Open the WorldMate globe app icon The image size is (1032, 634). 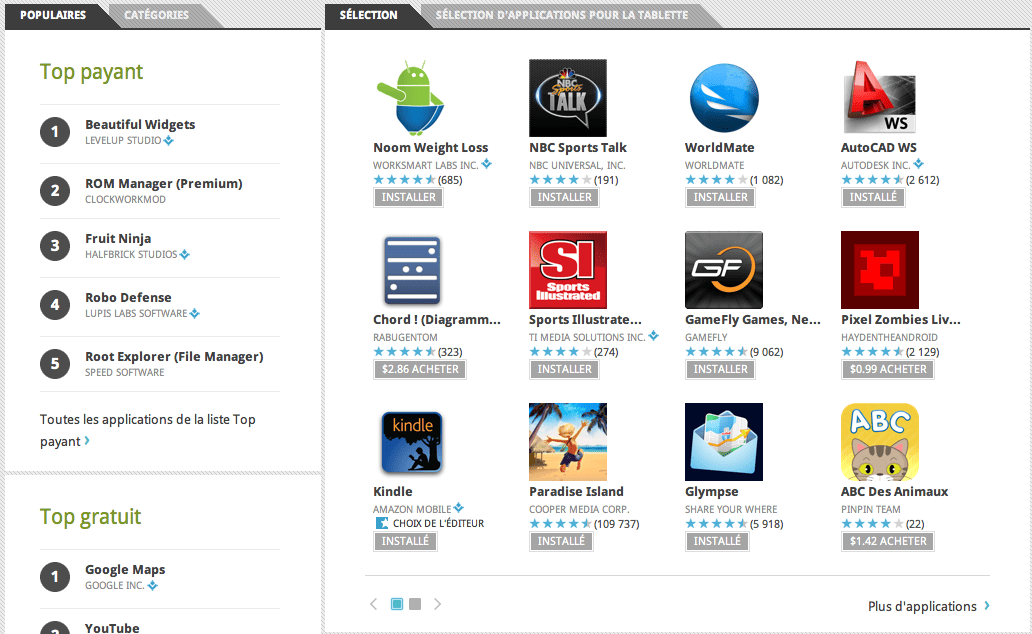(x=724, y=98)
